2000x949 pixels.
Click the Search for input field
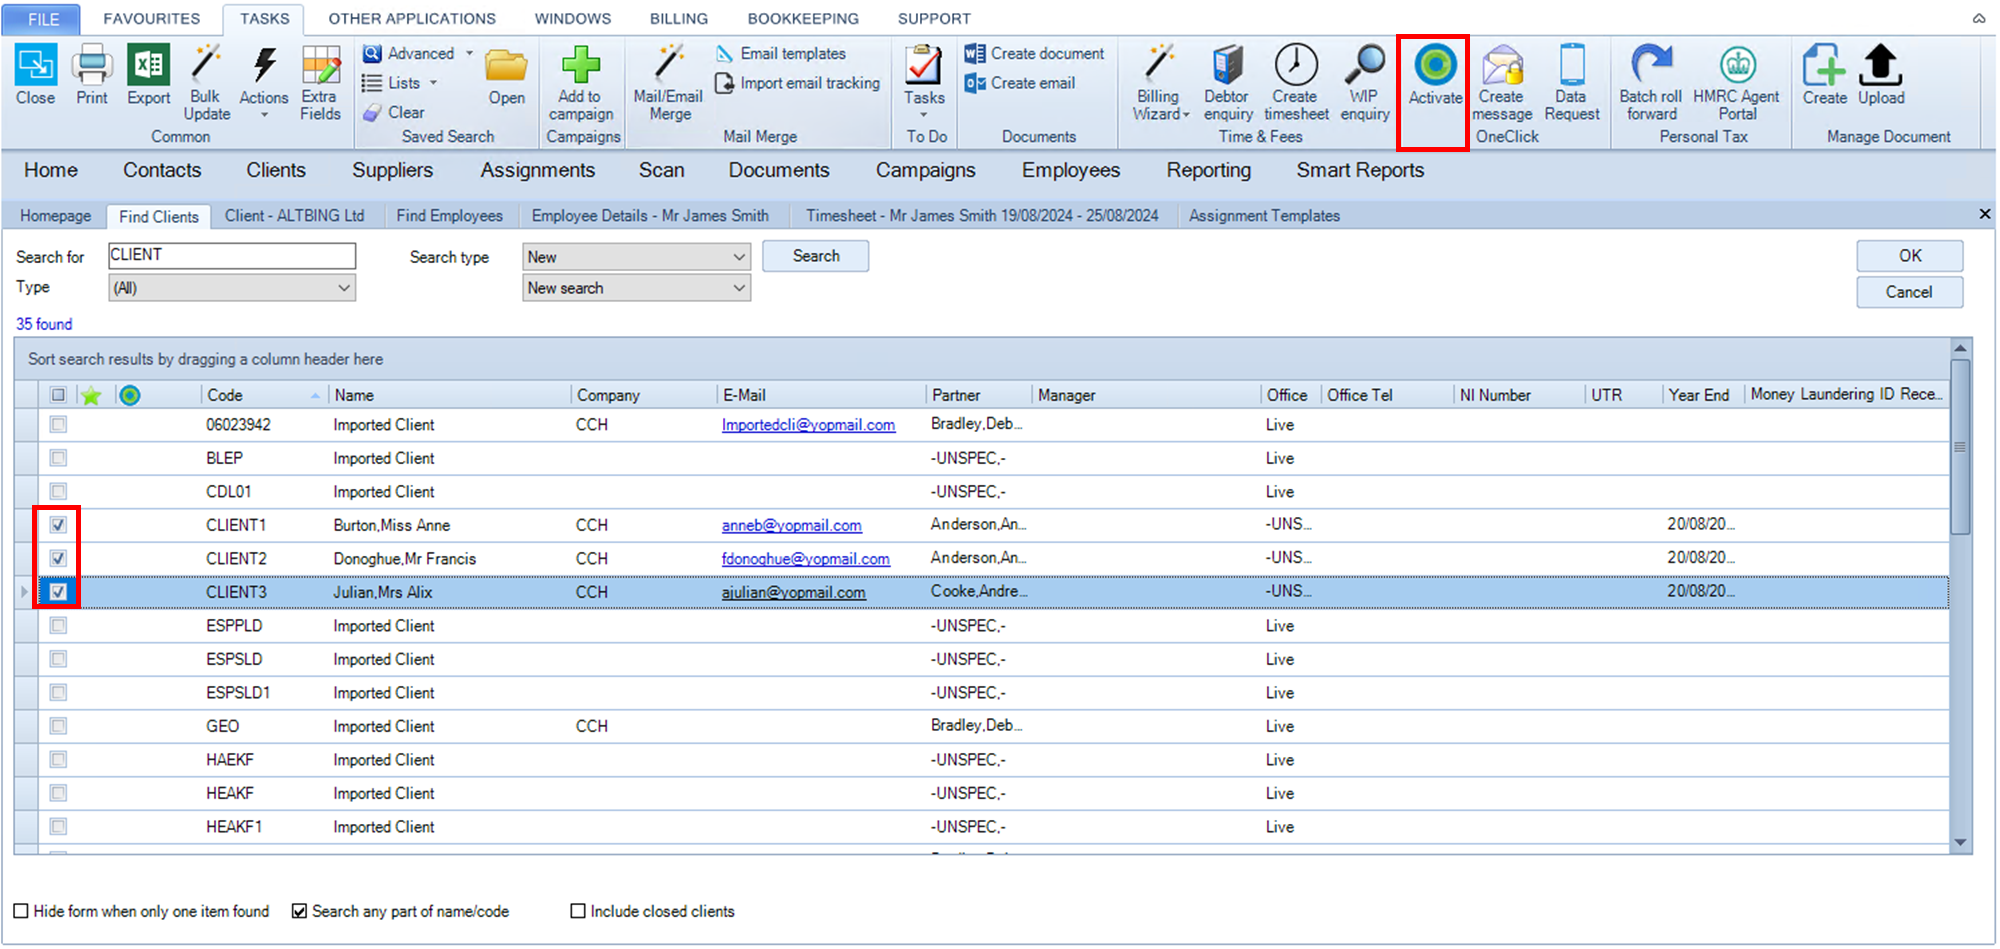tap(232, 256)
